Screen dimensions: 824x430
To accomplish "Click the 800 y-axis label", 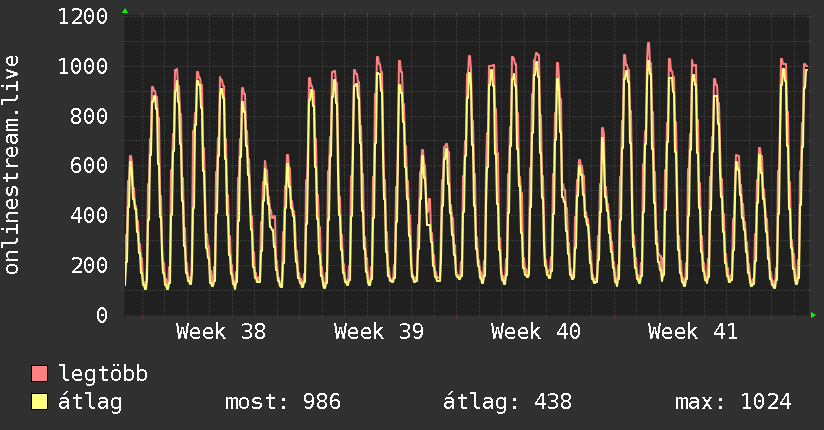I will point(89,116).
